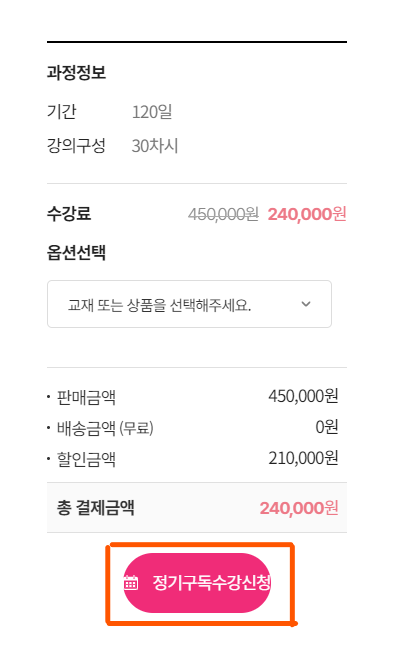Click the 120일 duration value
This screenshot has width=405, height=647.
[152, 111]
